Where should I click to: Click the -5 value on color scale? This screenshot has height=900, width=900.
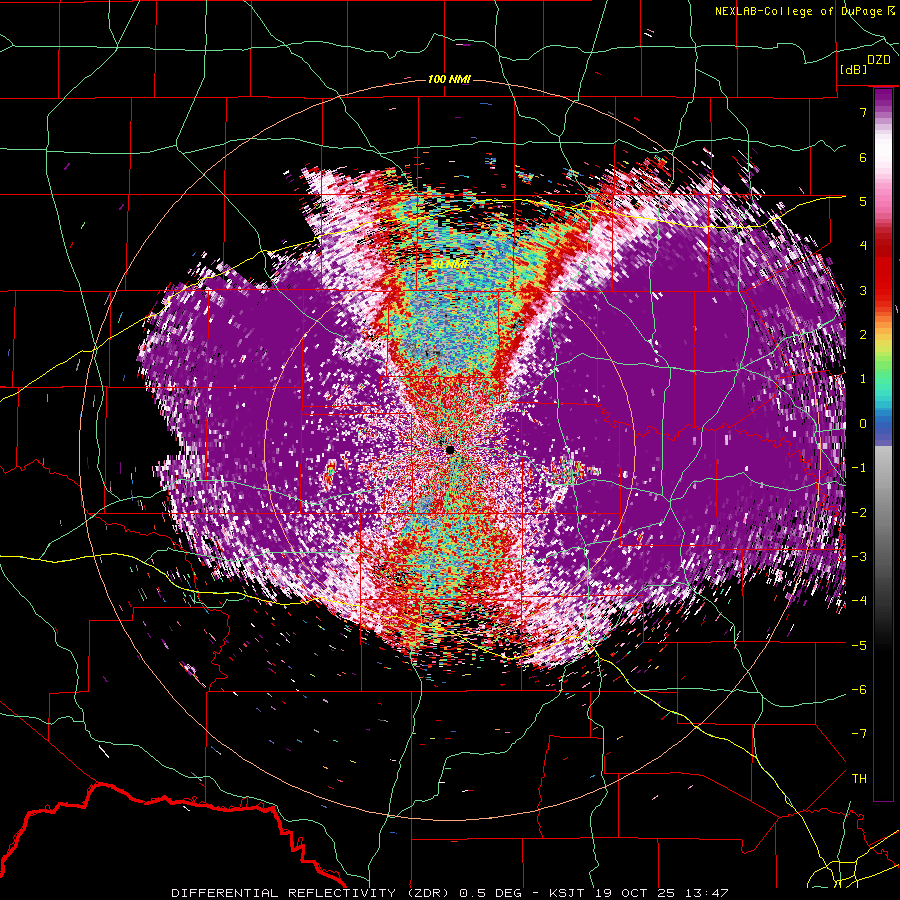(x=859, y=645)
